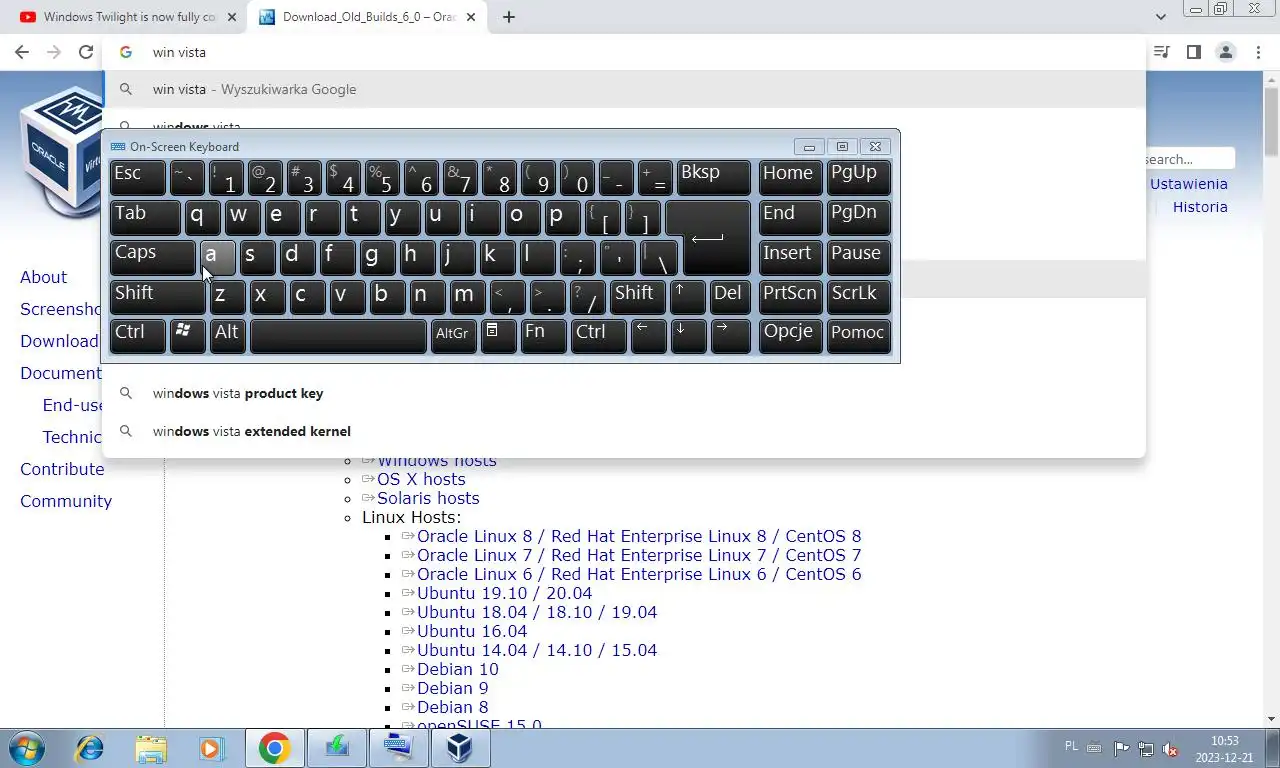Click the space bar on on-screen keyboard
1280x768 pixels.
[x=338, y=336]
